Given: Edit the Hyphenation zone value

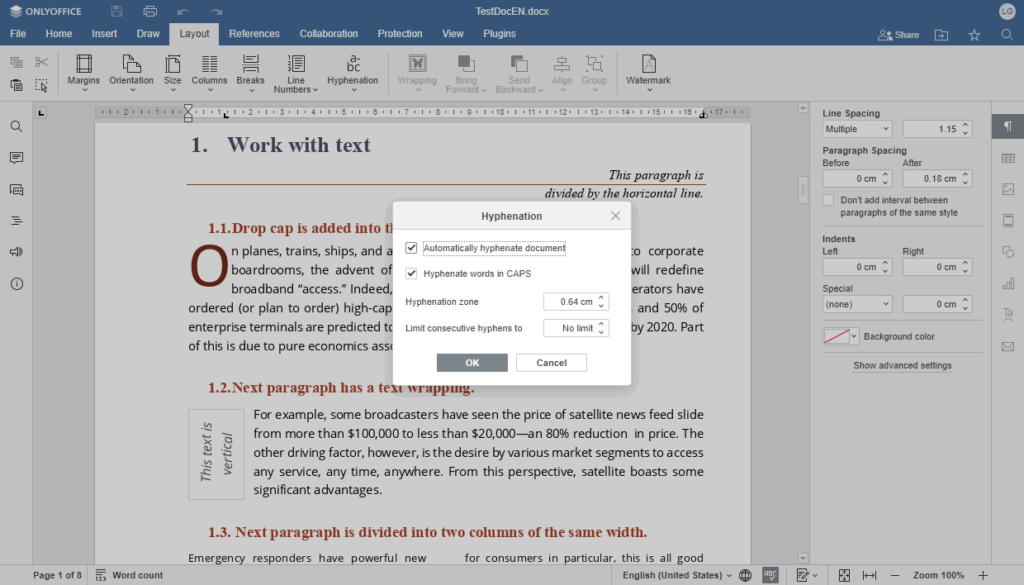Looking at the screenshot, I should [x=570, y=301].
